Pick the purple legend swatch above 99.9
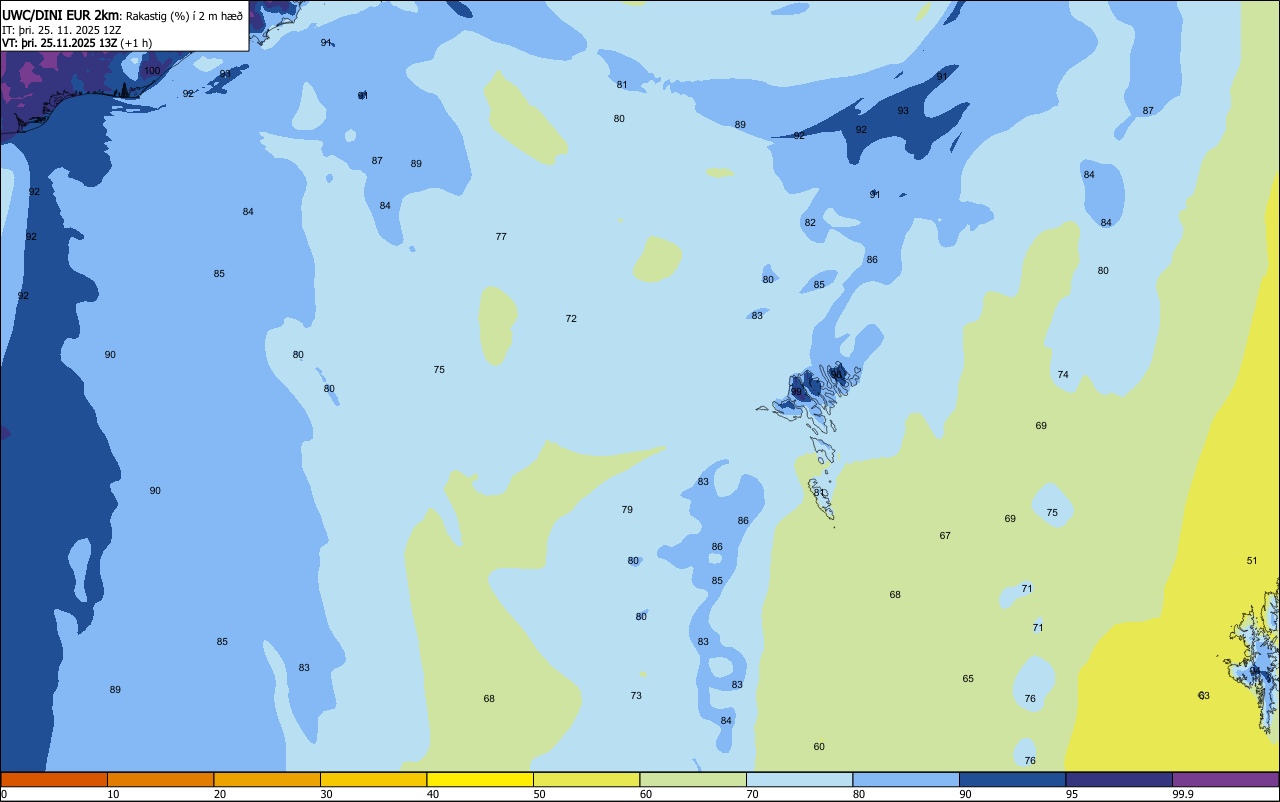Viewport: 1280px width, 802px height. pyautogui.click(x=1225, y=779)
